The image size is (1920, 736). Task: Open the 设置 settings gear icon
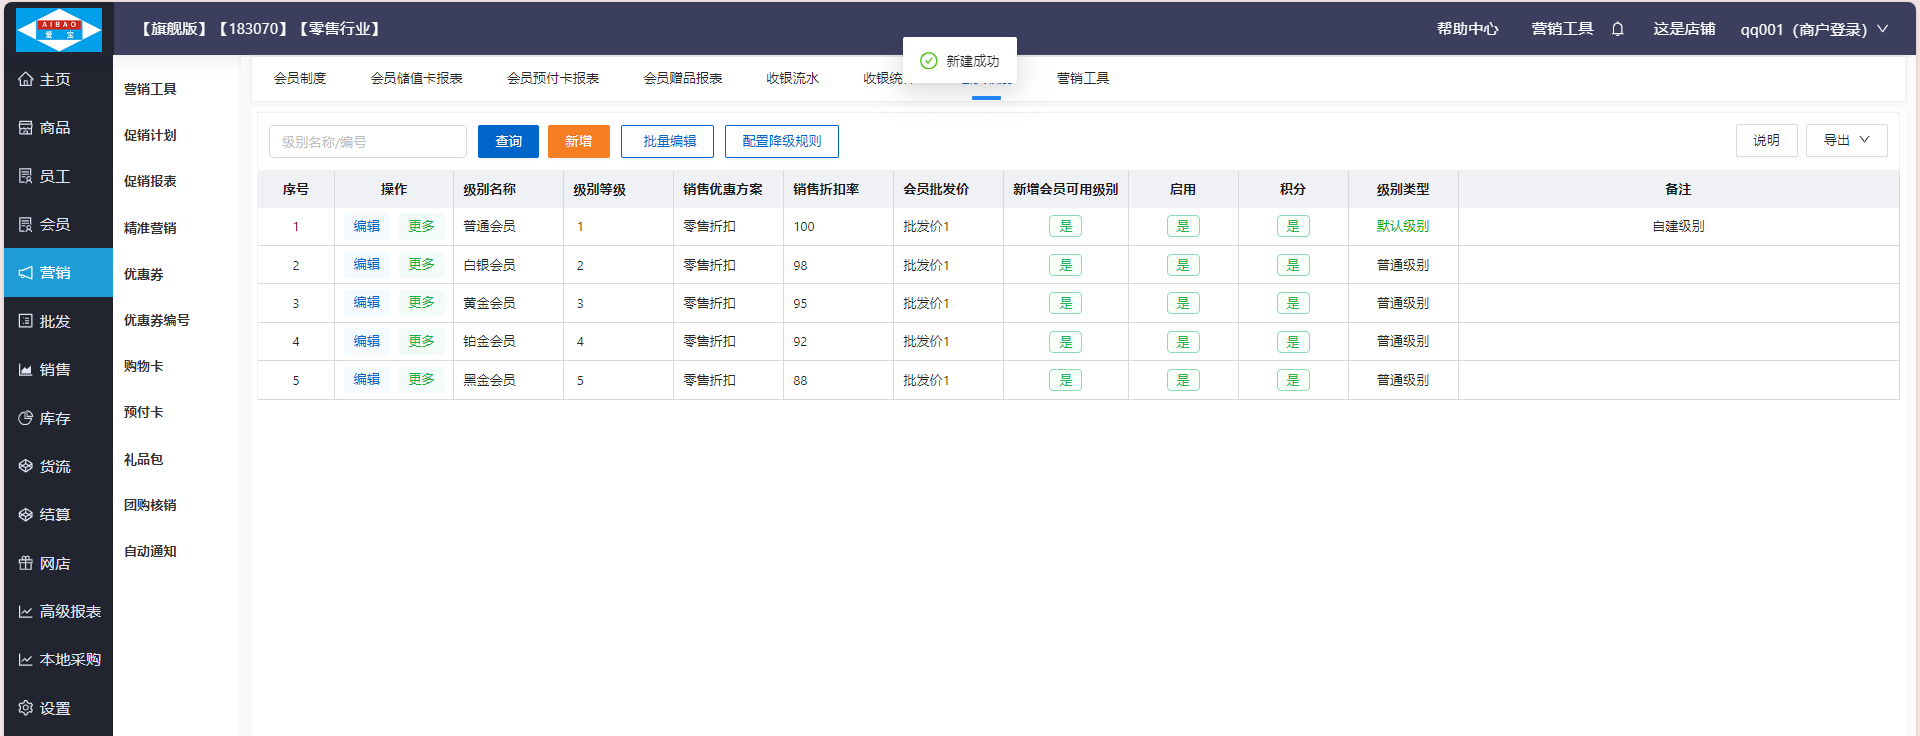[26, 708]
